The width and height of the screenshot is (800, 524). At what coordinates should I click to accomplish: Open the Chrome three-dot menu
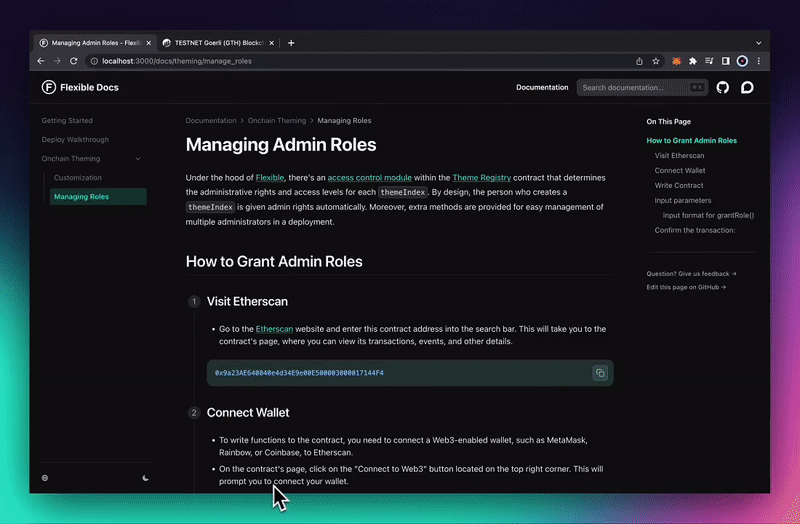click(x=759, y=61)
